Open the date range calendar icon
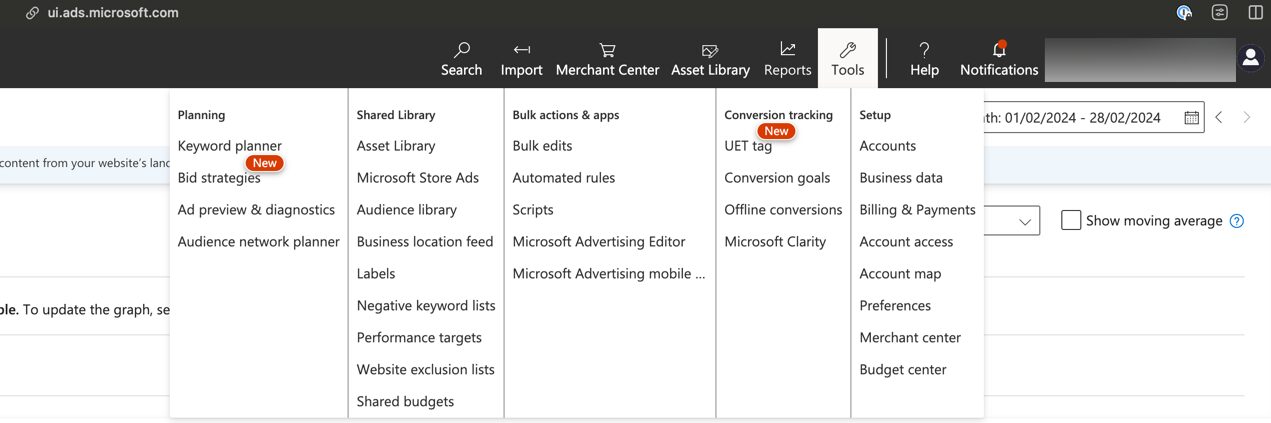The image size is (1271, 423). click(1191, 117)
